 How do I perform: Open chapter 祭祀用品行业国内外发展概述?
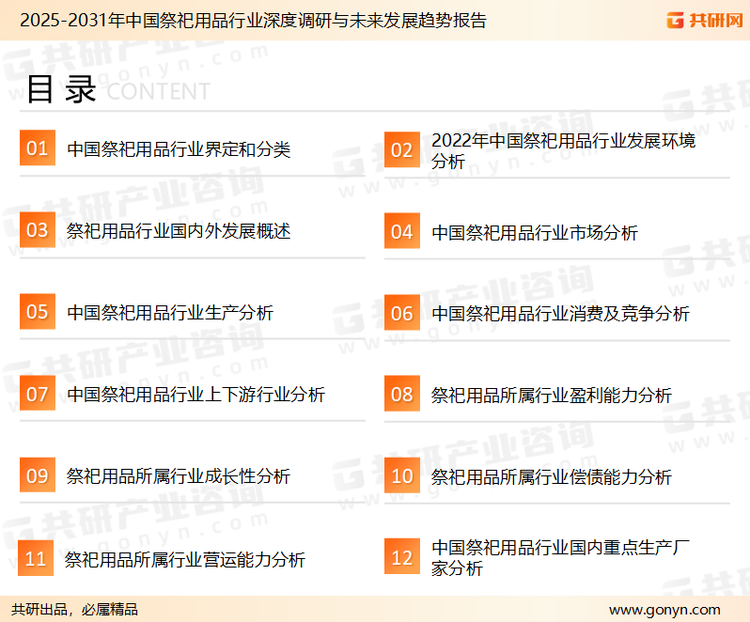pyautogui.click(x=178, y=231)
